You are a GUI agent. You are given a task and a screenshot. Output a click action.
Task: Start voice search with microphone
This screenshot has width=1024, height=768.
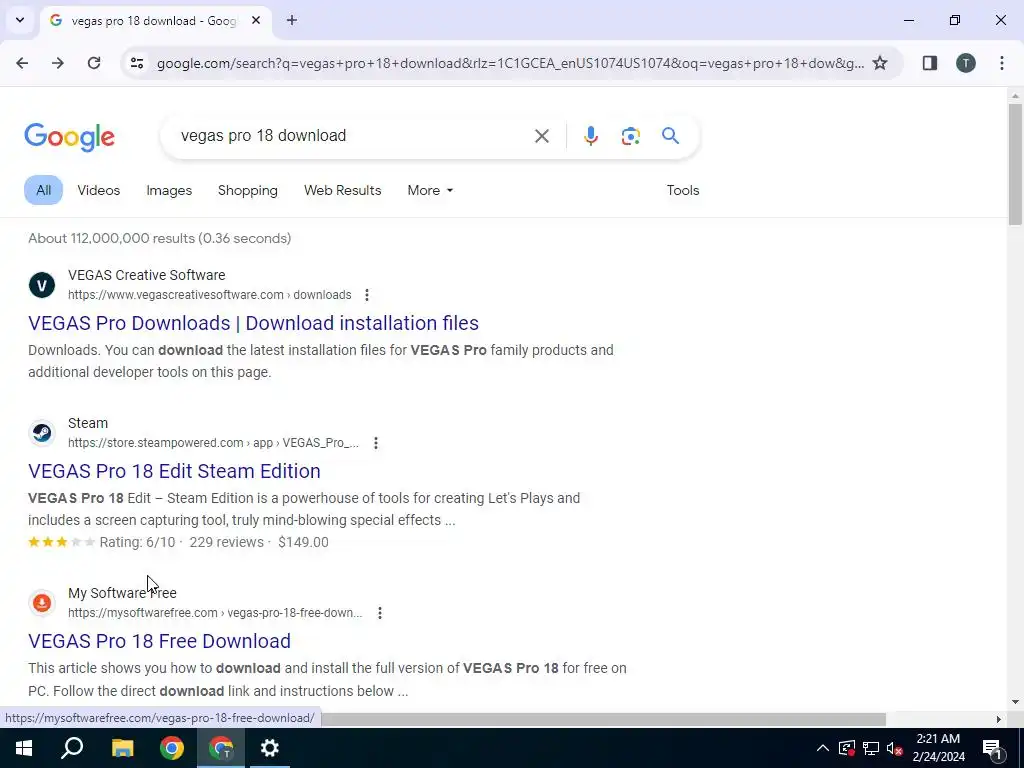click(591, 136)
